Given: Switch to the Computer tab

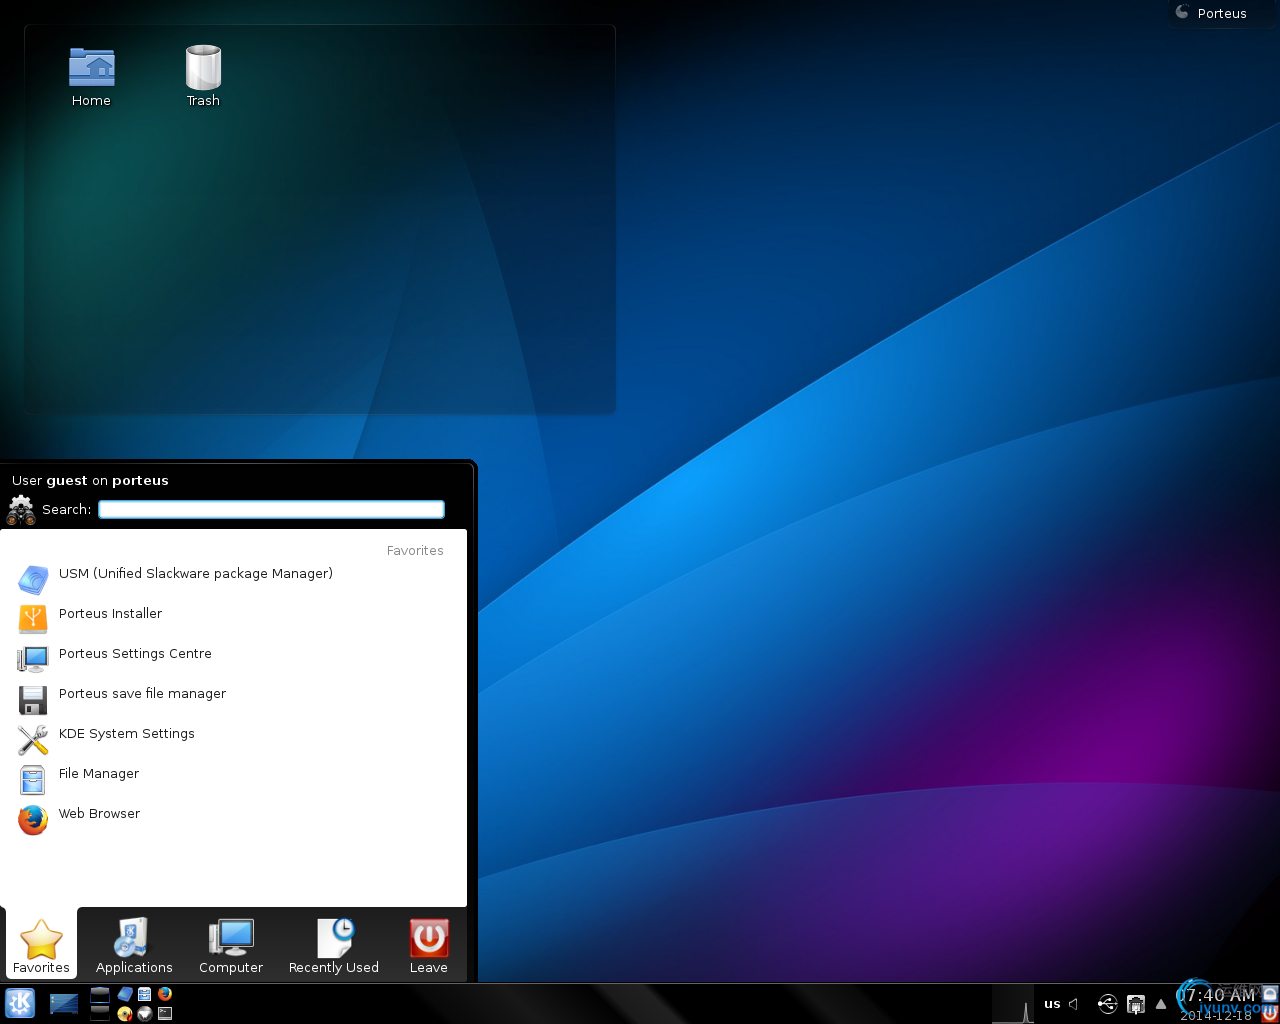Looking at the screenshot, I should [x=231, y=946].
